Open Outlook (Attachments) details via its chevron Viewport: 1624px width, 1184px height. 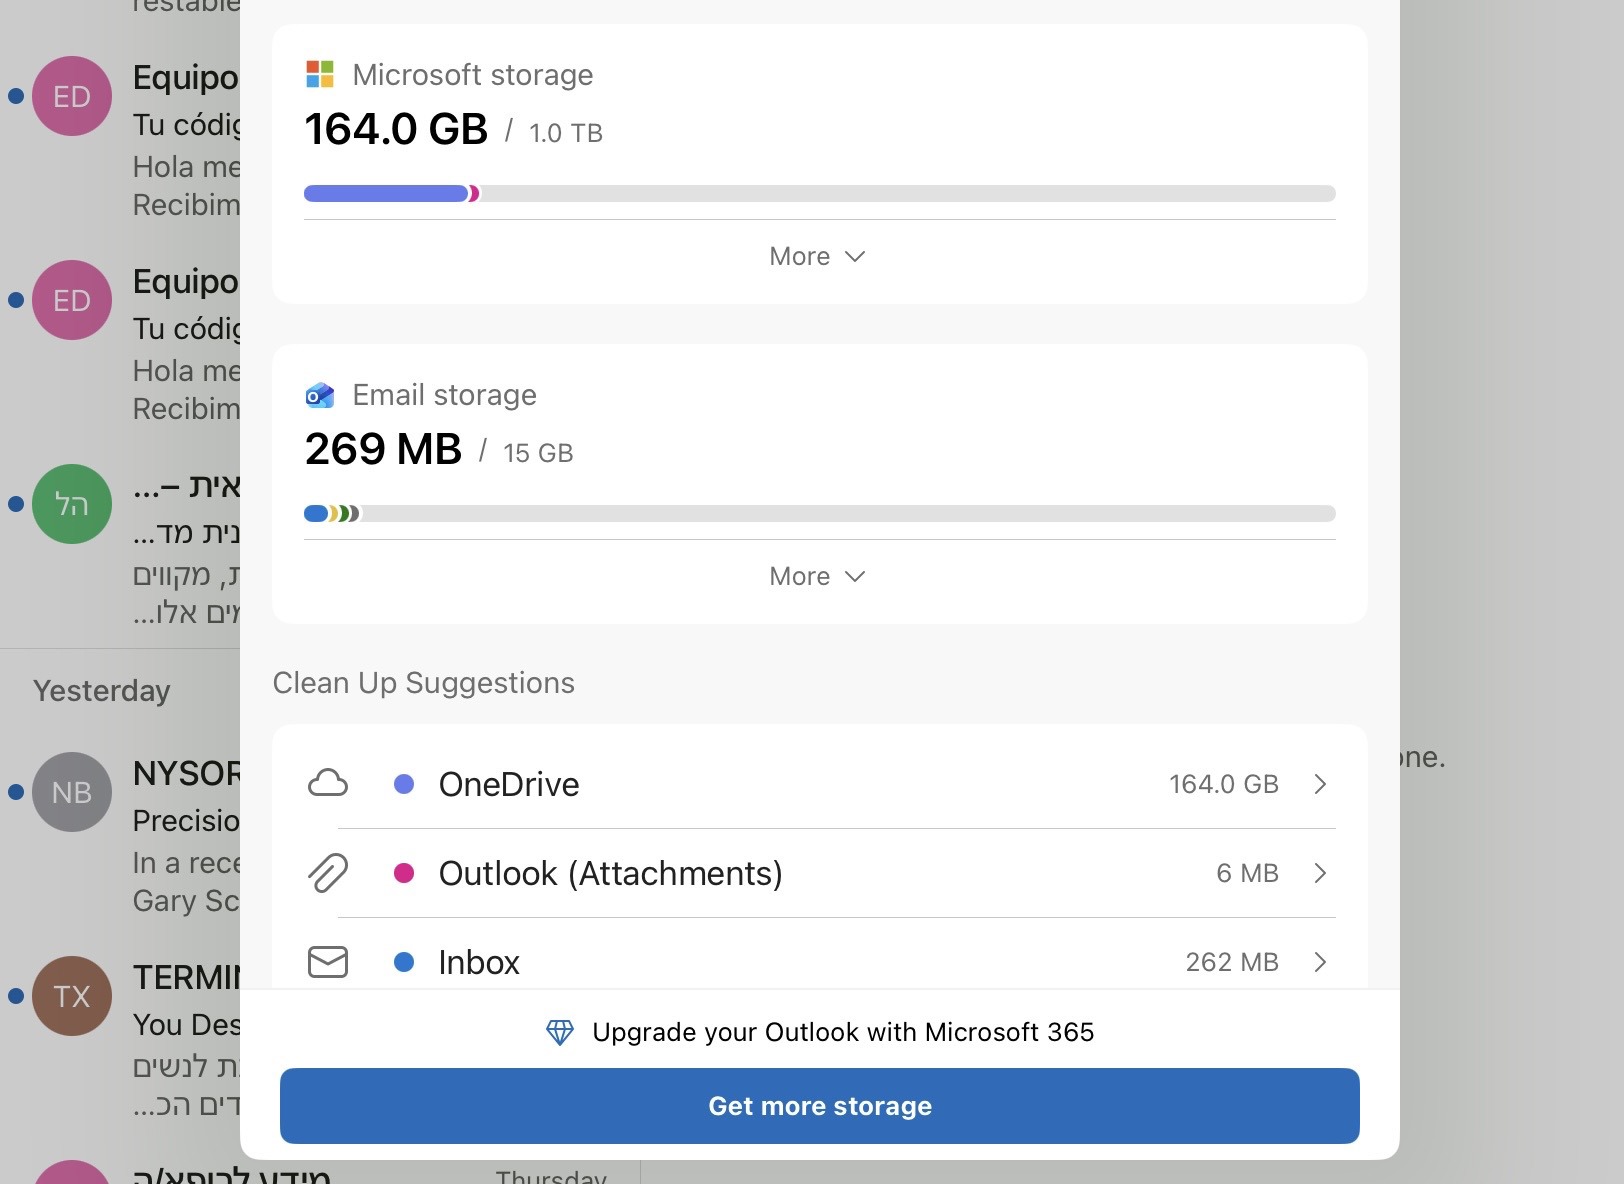coord(1320,873)
